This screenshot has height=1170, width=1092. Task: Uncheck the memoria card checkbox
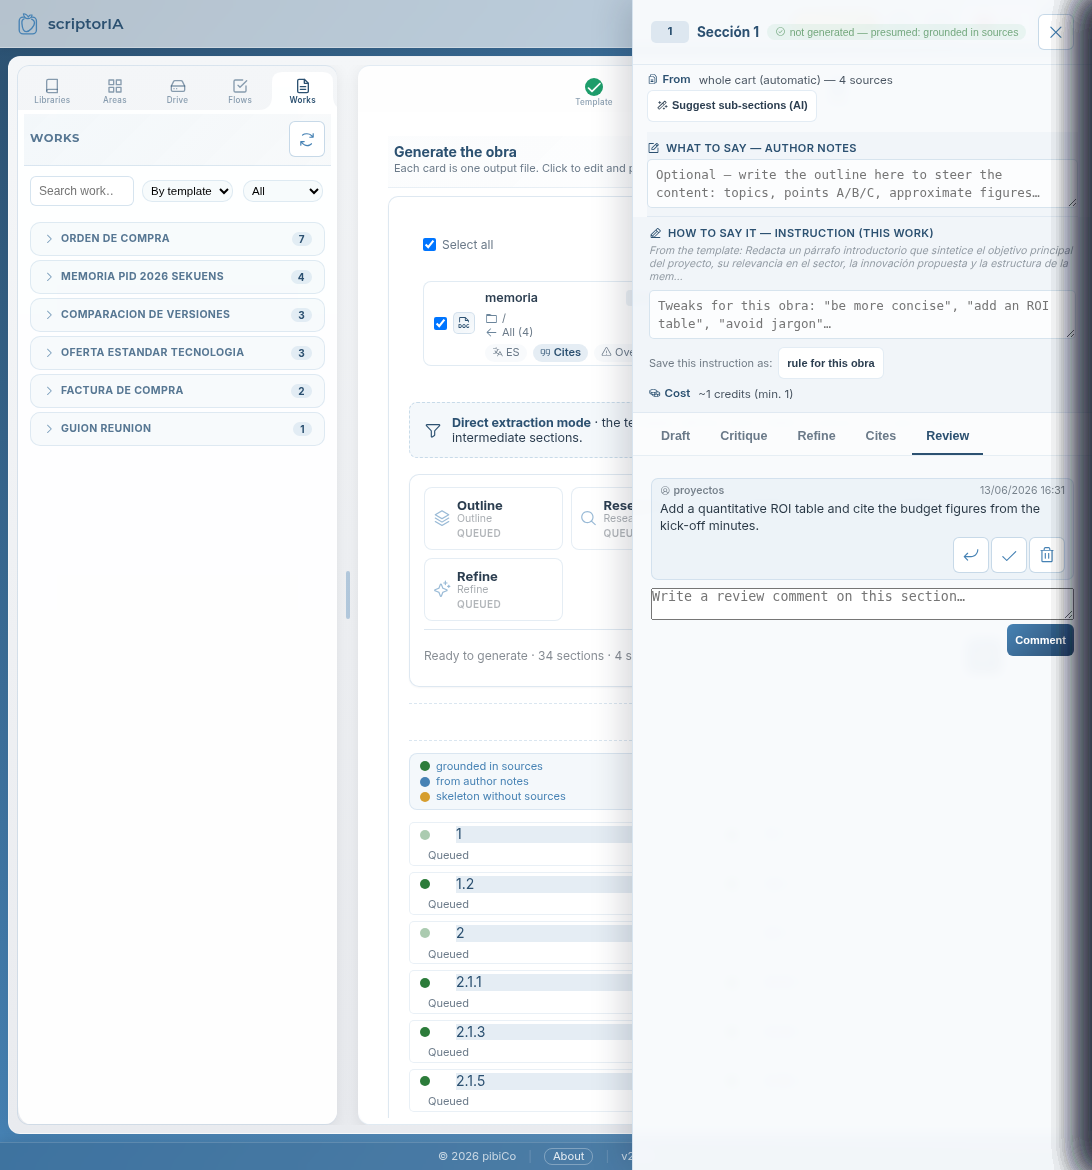440,323
